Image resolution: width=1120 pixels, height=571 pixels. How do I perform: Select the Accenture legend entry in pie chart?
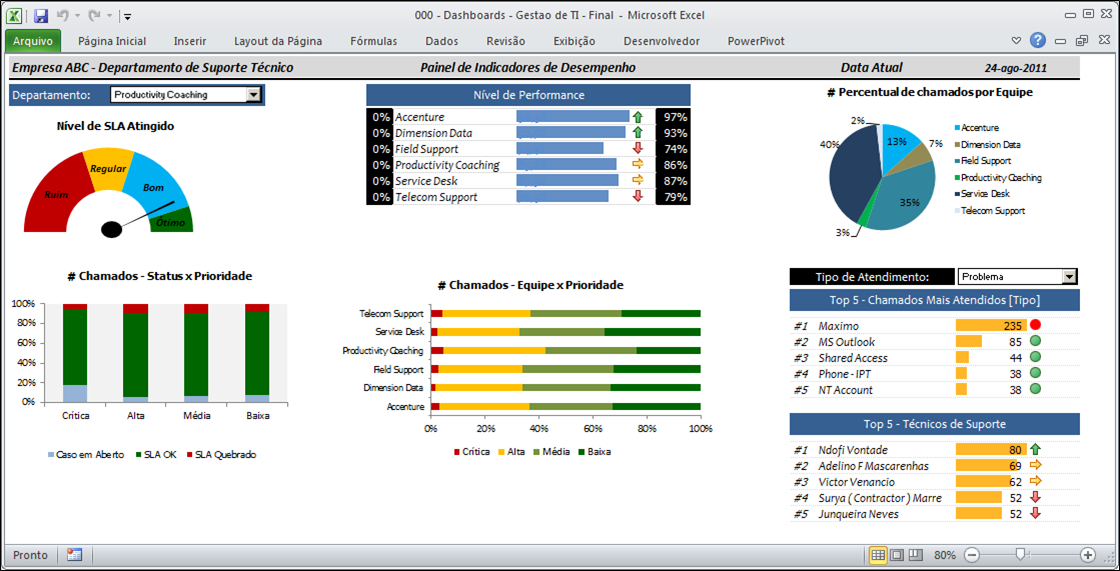coord(977,128)
